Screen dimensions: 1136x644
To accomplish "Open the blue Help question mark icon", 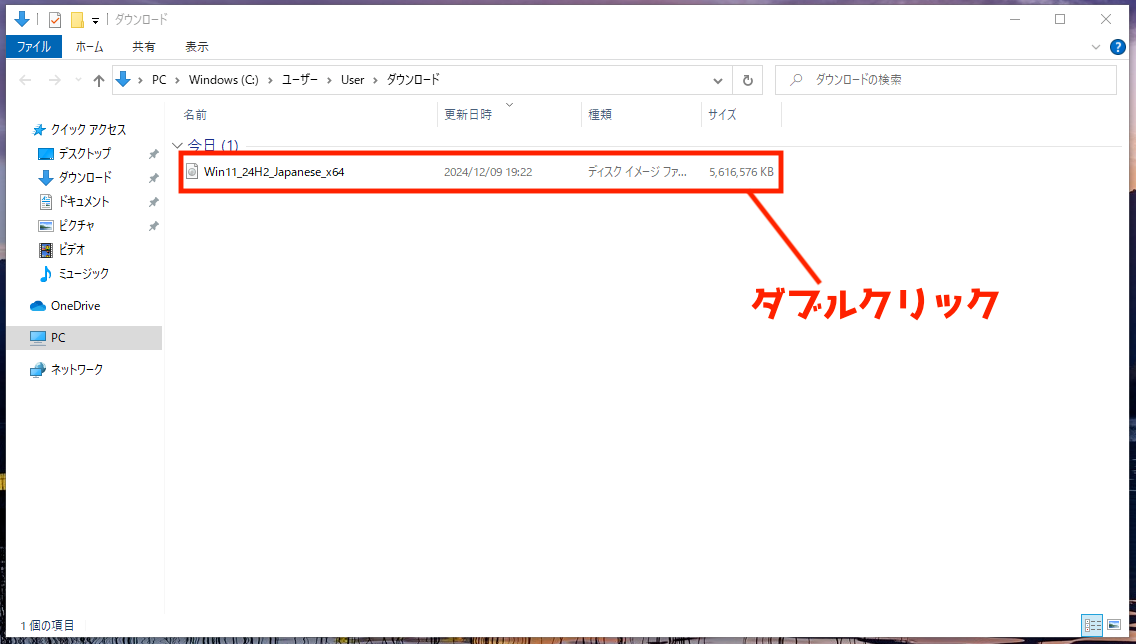I will pos(1117,47).
